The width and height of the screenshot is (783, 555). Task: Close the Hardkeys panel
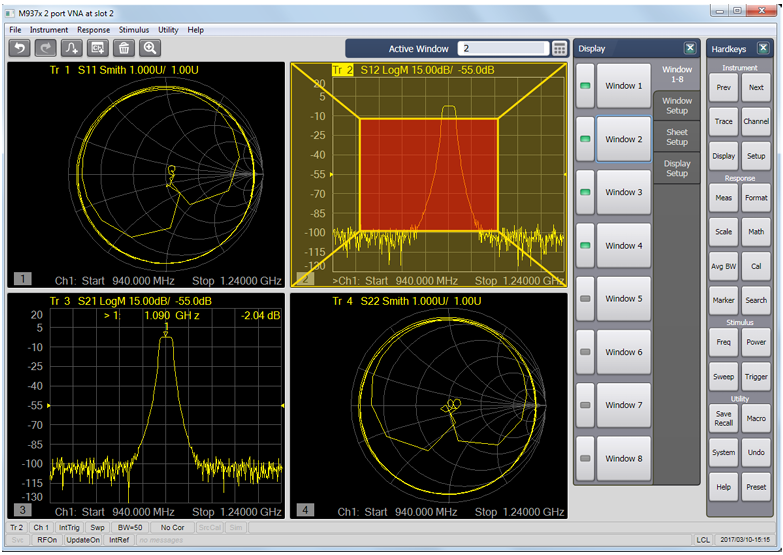point(763,48)
